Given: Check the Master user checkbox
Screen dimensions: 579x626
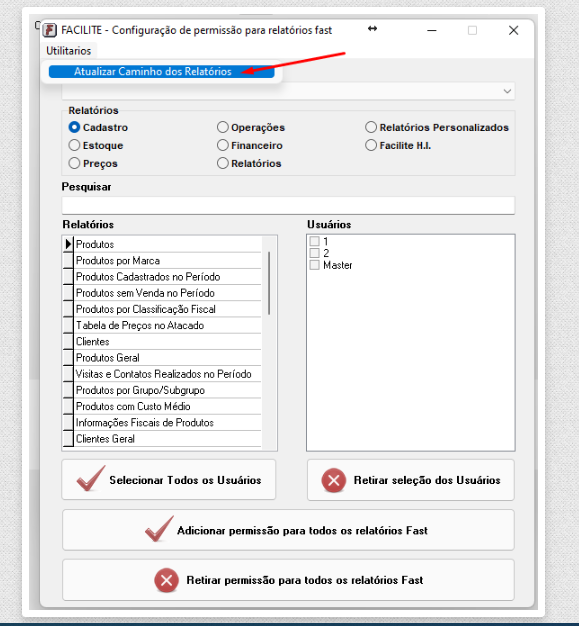Looking at the screenshot, I should tap(315, 265).
